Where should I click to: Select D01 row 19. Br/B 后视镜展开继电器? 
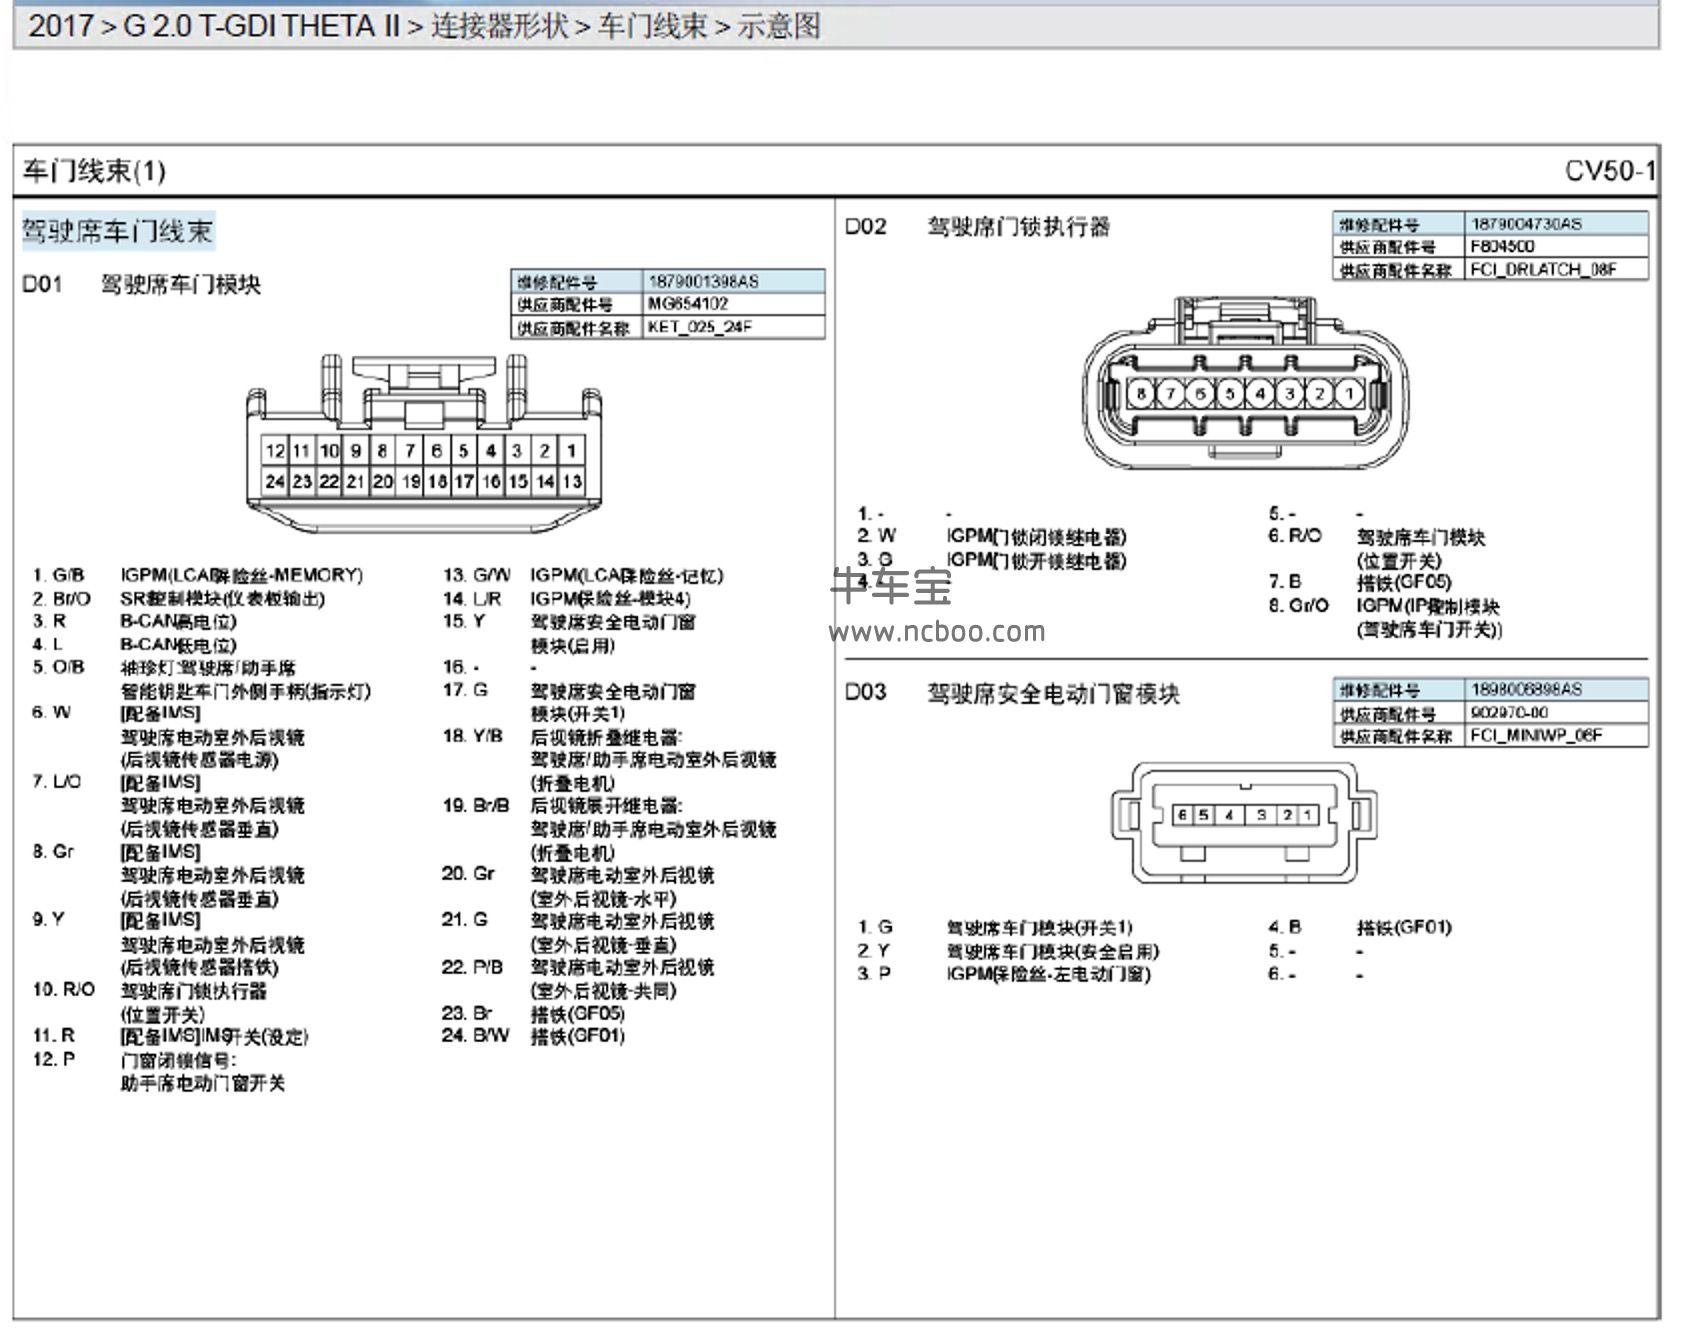[609, 829]
